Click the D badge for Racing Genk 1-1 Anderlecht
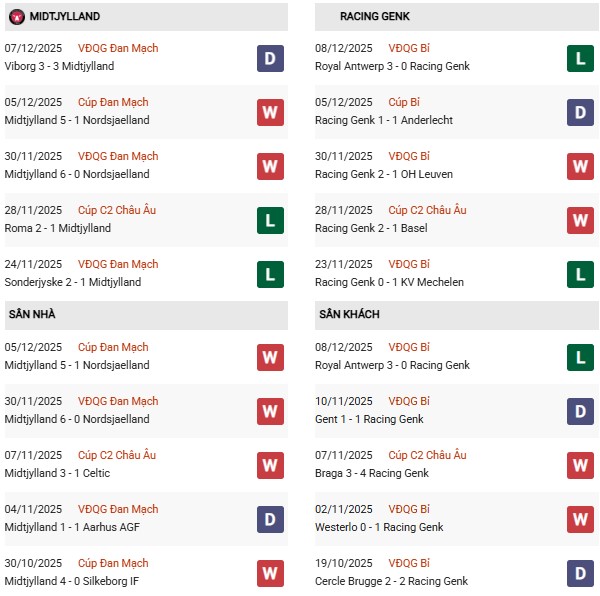Image resolution: width=600 pixels, height=596 pixels. (580, 112)
